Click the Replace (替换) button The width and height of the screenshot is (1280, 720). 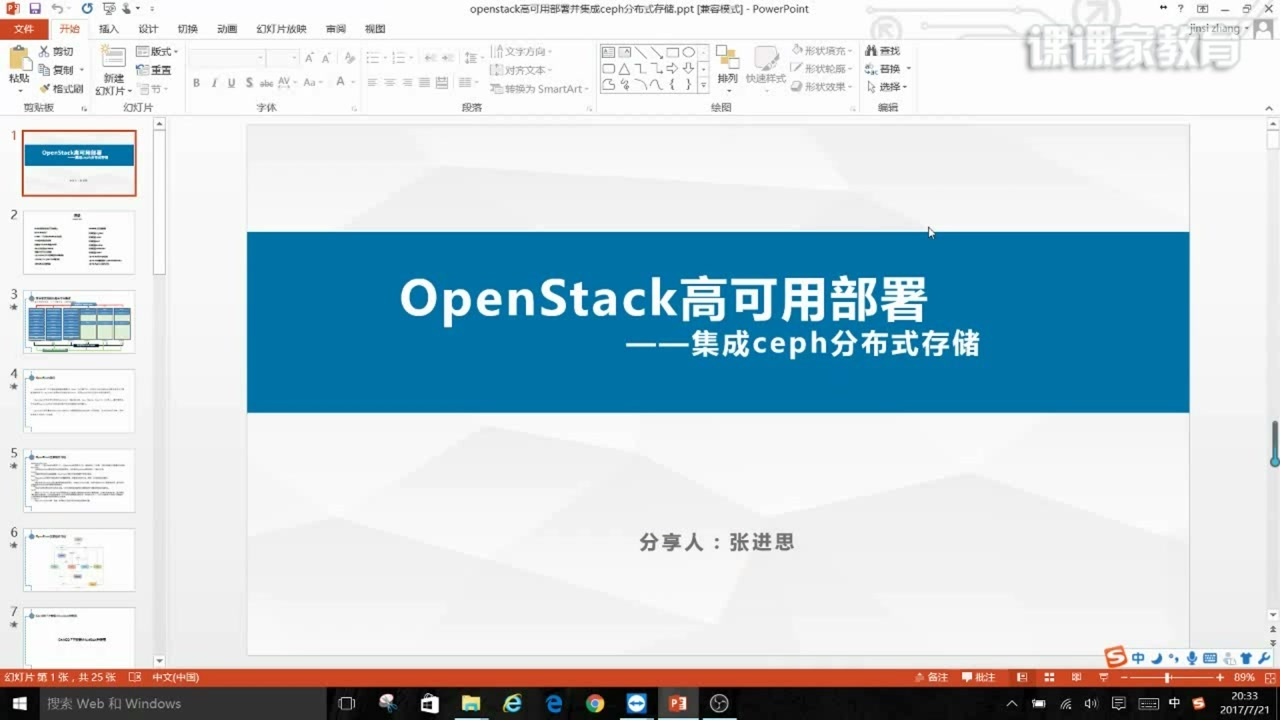885,69
